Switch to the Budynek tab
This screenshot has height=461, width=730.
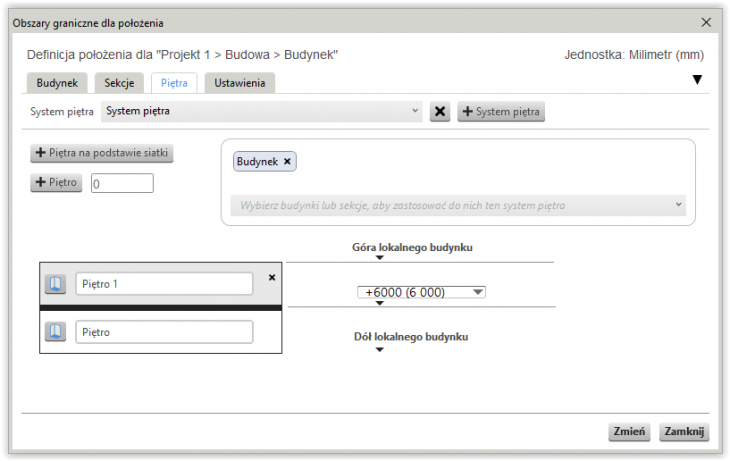pyautogui.click(x=57, y=83)
